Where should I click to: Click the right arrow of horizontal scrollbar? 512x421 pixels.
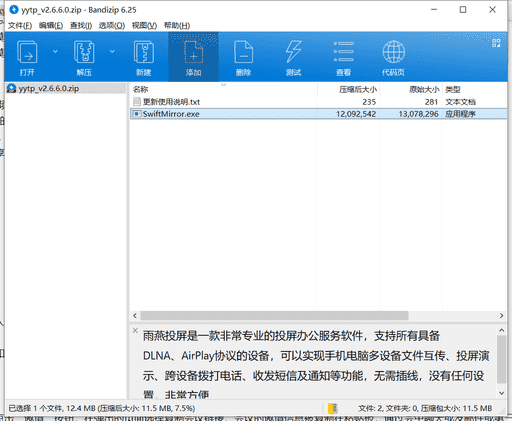(x=502, y=315)
